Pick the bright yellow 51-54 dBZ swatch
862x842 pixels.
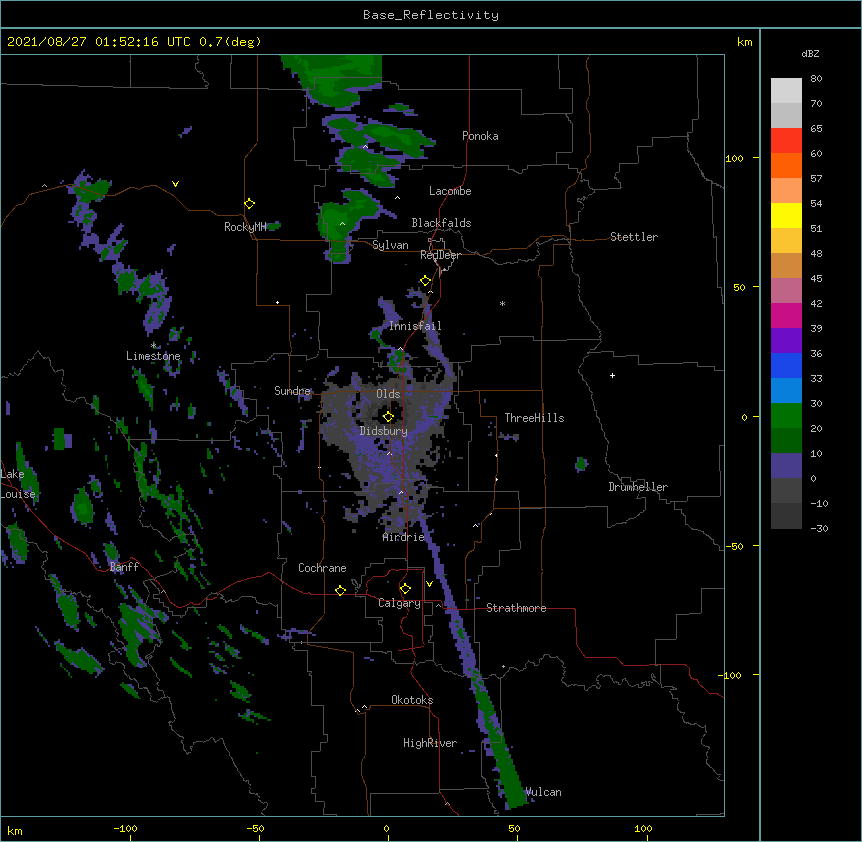pyautogui.click(x=786, y=215)
